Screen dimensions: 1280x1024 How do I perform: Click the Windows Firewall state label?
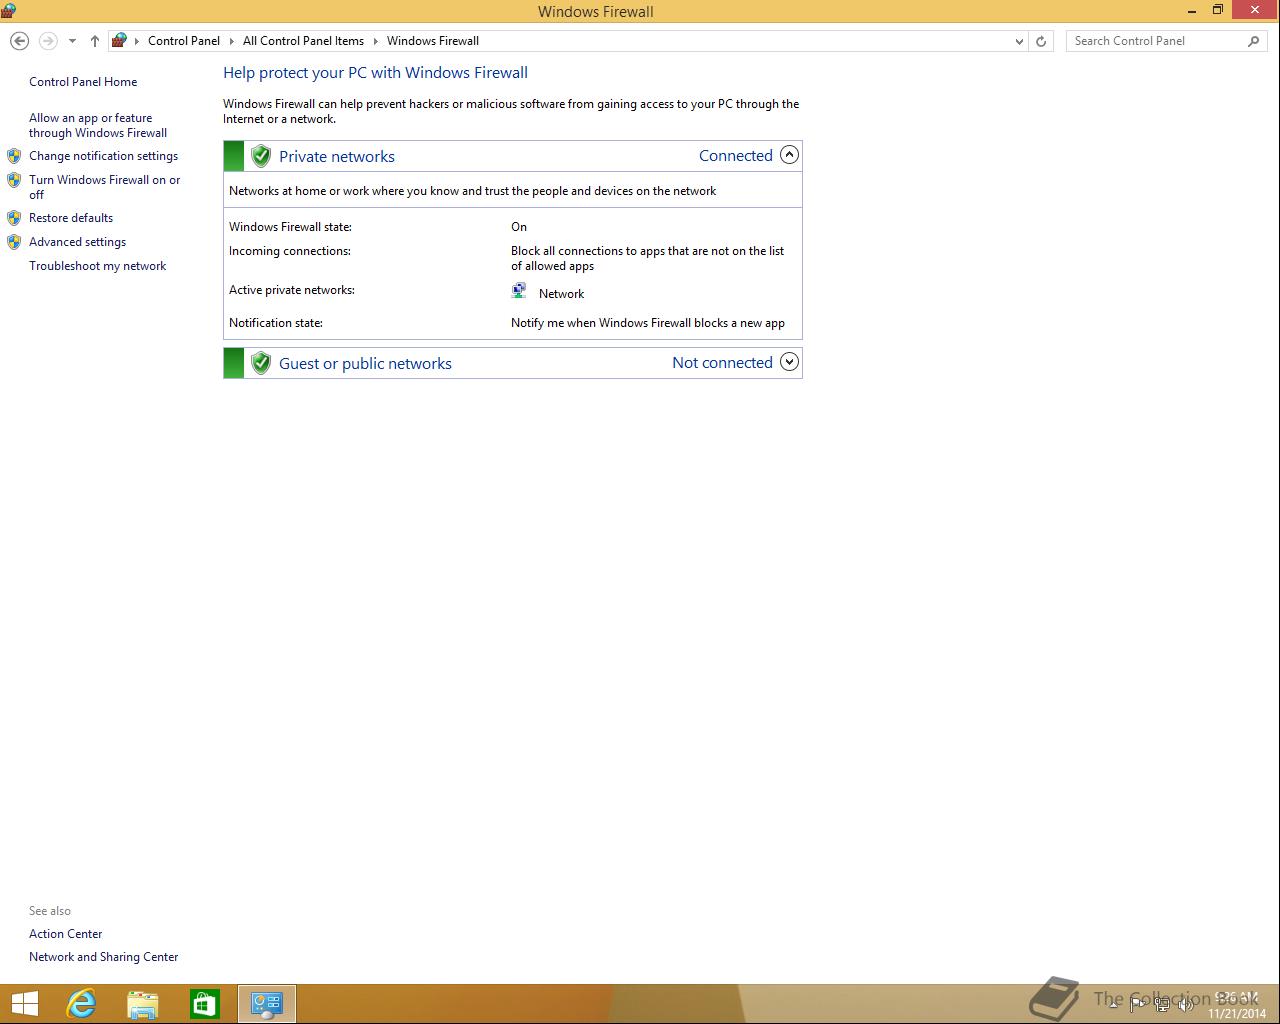[x=290, y=227]
